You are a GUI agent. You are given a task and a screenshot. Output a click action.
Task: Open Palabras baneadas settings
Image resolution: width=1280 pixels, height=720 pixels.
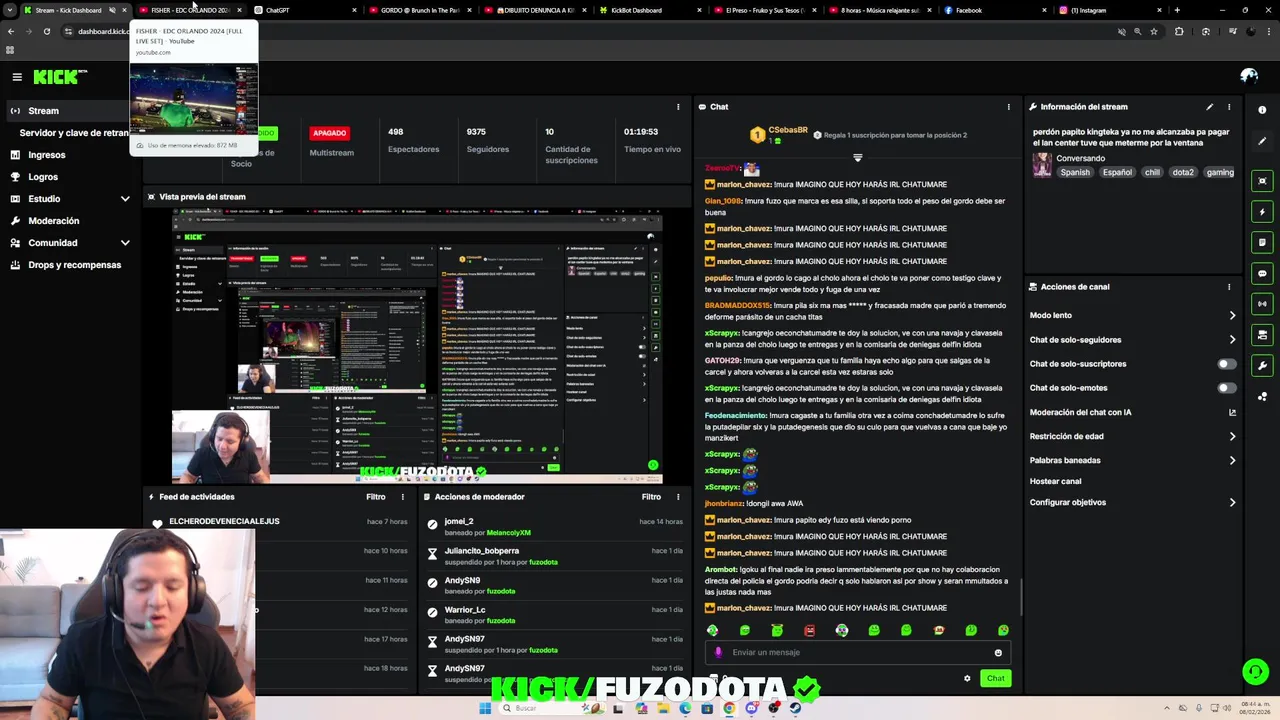click(1133, 460)
